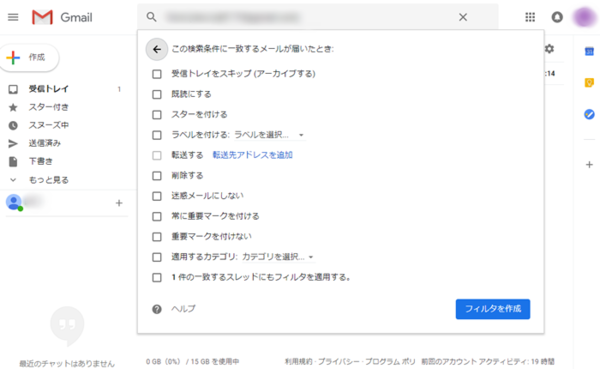This screenshot has height=369, width=600.
Task: Open プライバシー footer link
Action: [x=339, y=361]
